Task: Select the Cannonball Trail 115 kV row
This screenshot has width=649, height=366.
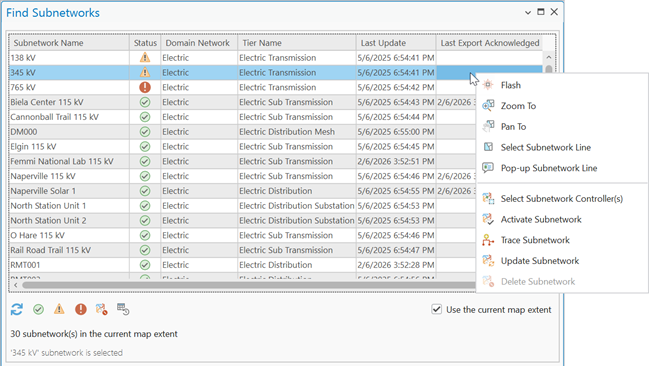Action: click(242, 117)
